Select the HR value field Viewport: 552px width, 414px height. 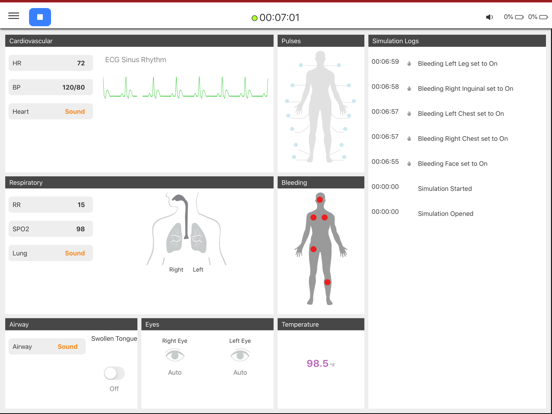(x=51, y=63)
